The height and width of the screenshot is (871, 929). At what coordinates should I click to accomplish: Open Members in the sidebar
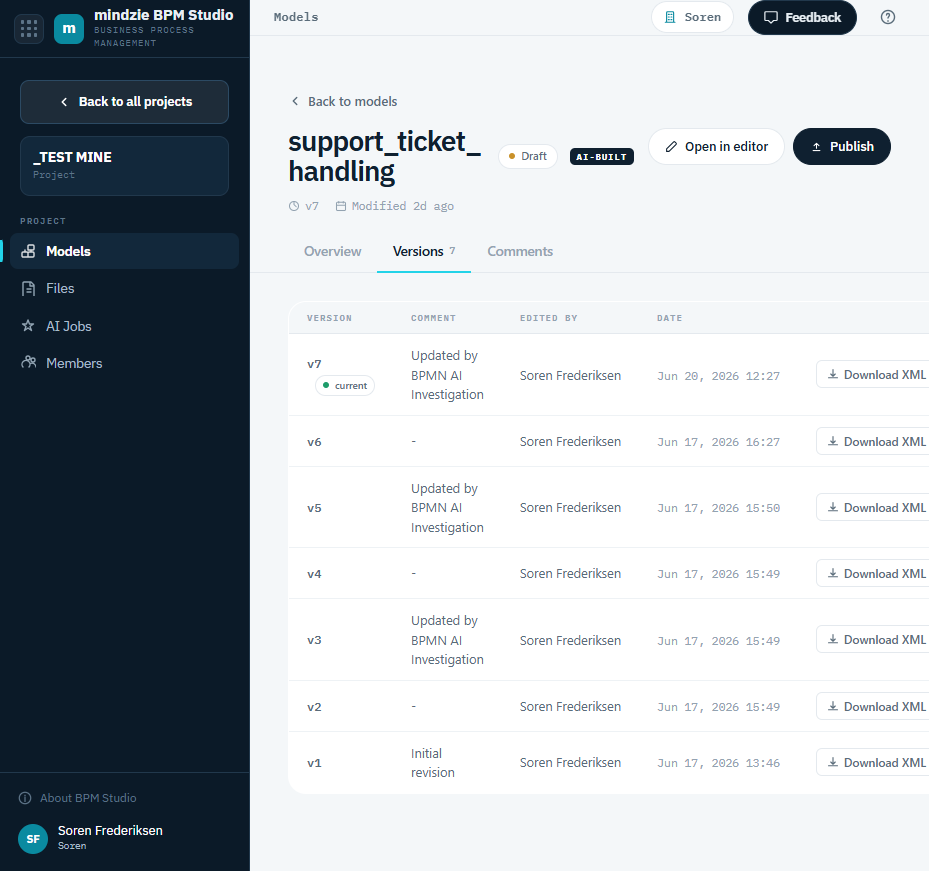(x=124, y=363)
